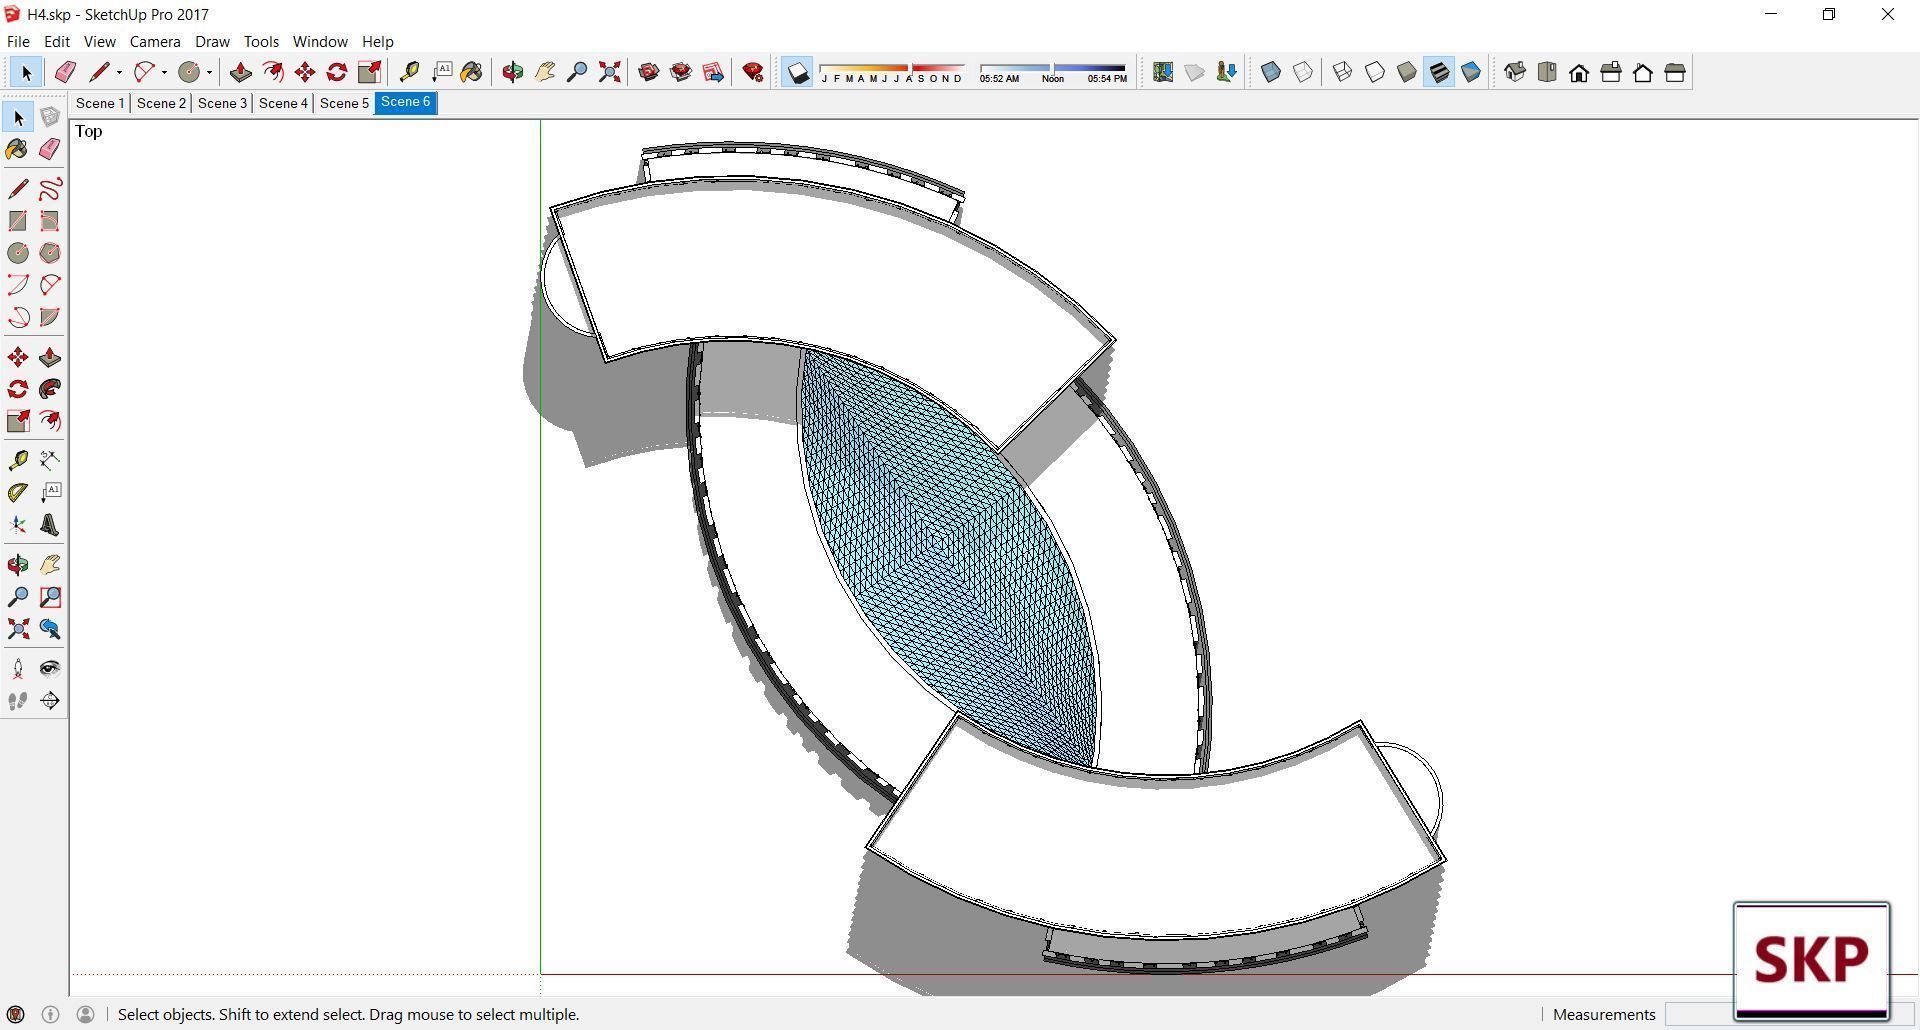Switch to the Back view house icon

(1643, 72)
